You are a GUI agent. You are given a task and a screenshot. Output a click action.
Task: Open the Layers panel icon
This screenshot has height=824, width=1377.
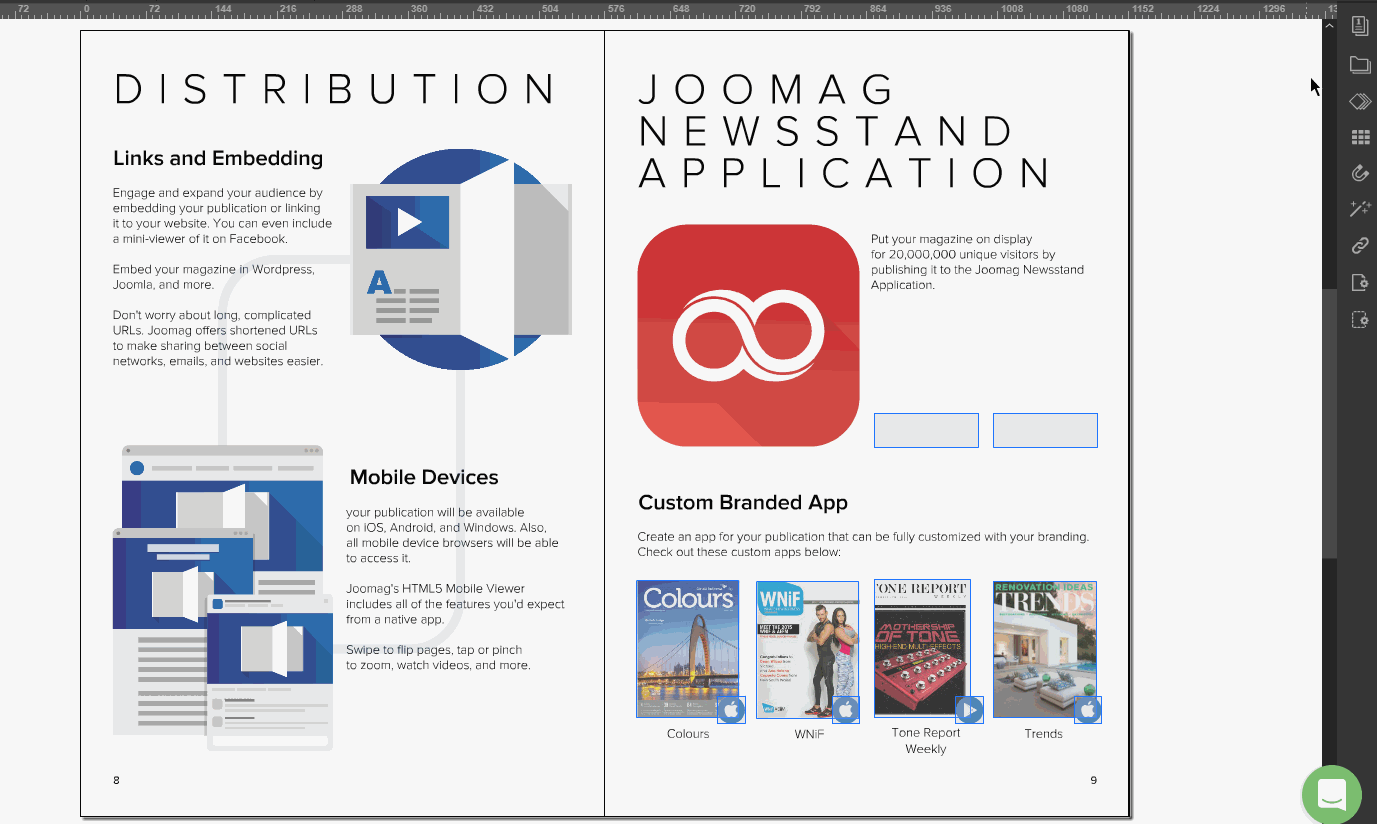(x=1359, y=101)
